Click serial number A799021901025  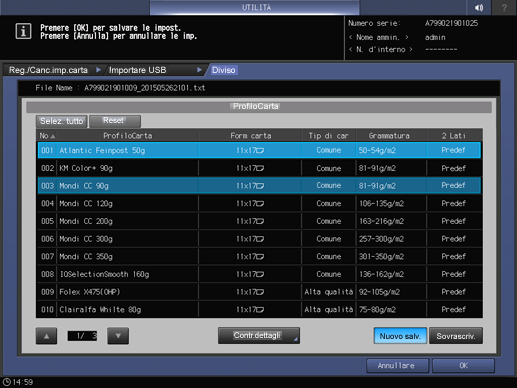451,23
